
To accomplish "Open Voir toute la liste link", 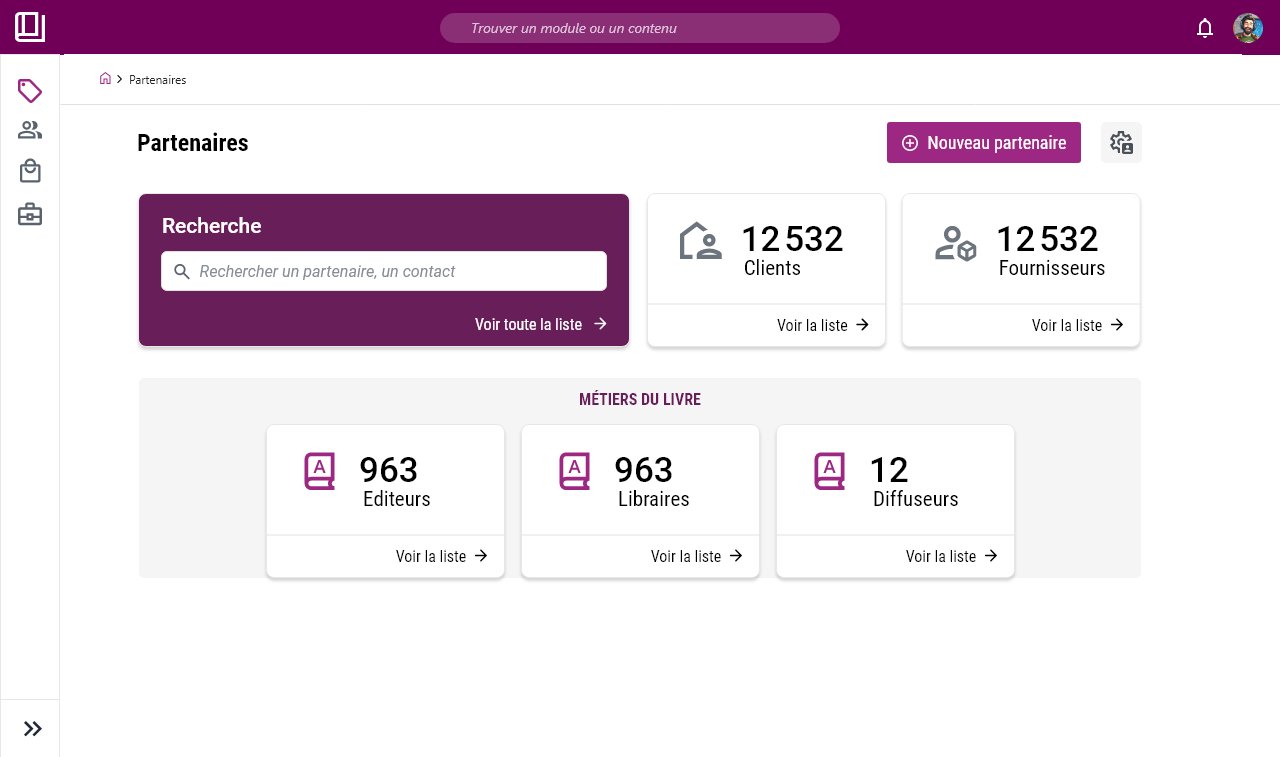I will pos(541,324).
